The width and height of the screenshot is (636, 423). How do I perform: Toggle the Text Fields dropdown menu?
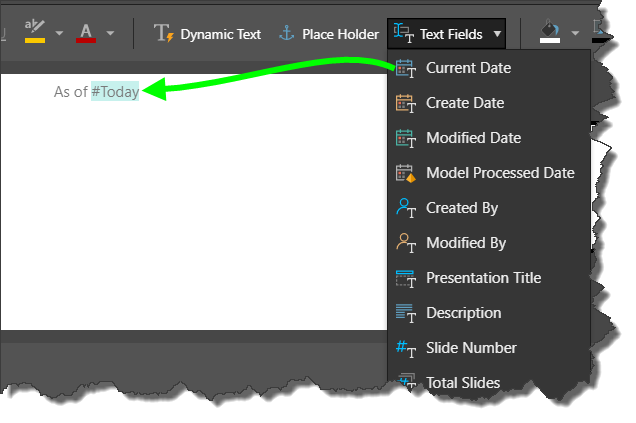(x=447, y=34)
